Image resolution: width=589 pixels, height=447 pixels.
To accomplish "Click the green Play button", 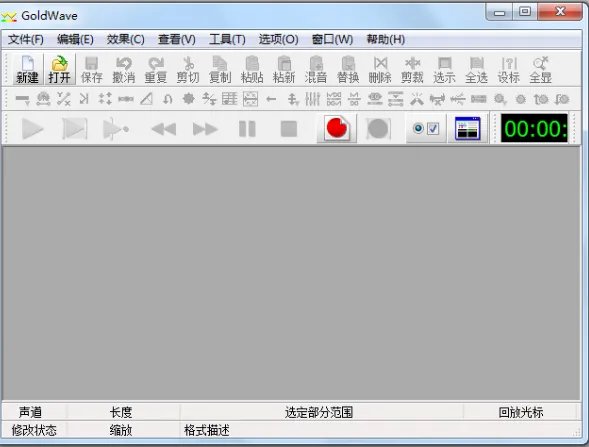I will click(33, 129).
